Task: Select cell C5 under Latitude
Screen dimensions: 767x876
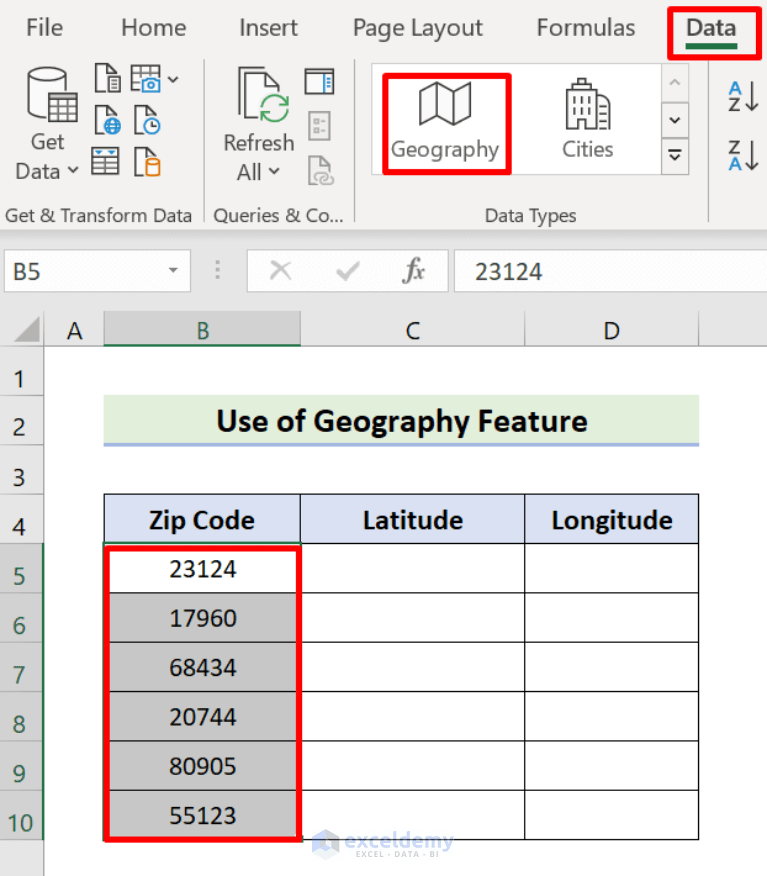Action: (412, 568)
